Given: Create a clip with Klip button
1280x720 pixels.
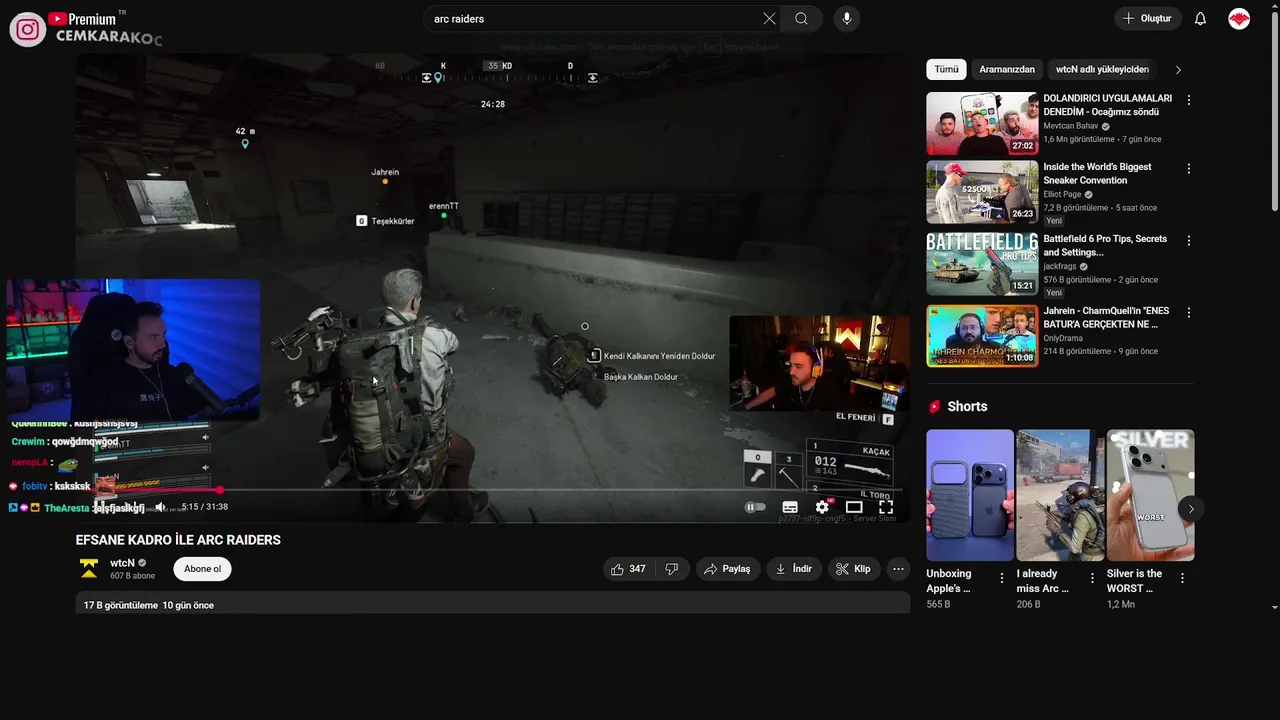Looking at the screenshot, I should (853, 569).
